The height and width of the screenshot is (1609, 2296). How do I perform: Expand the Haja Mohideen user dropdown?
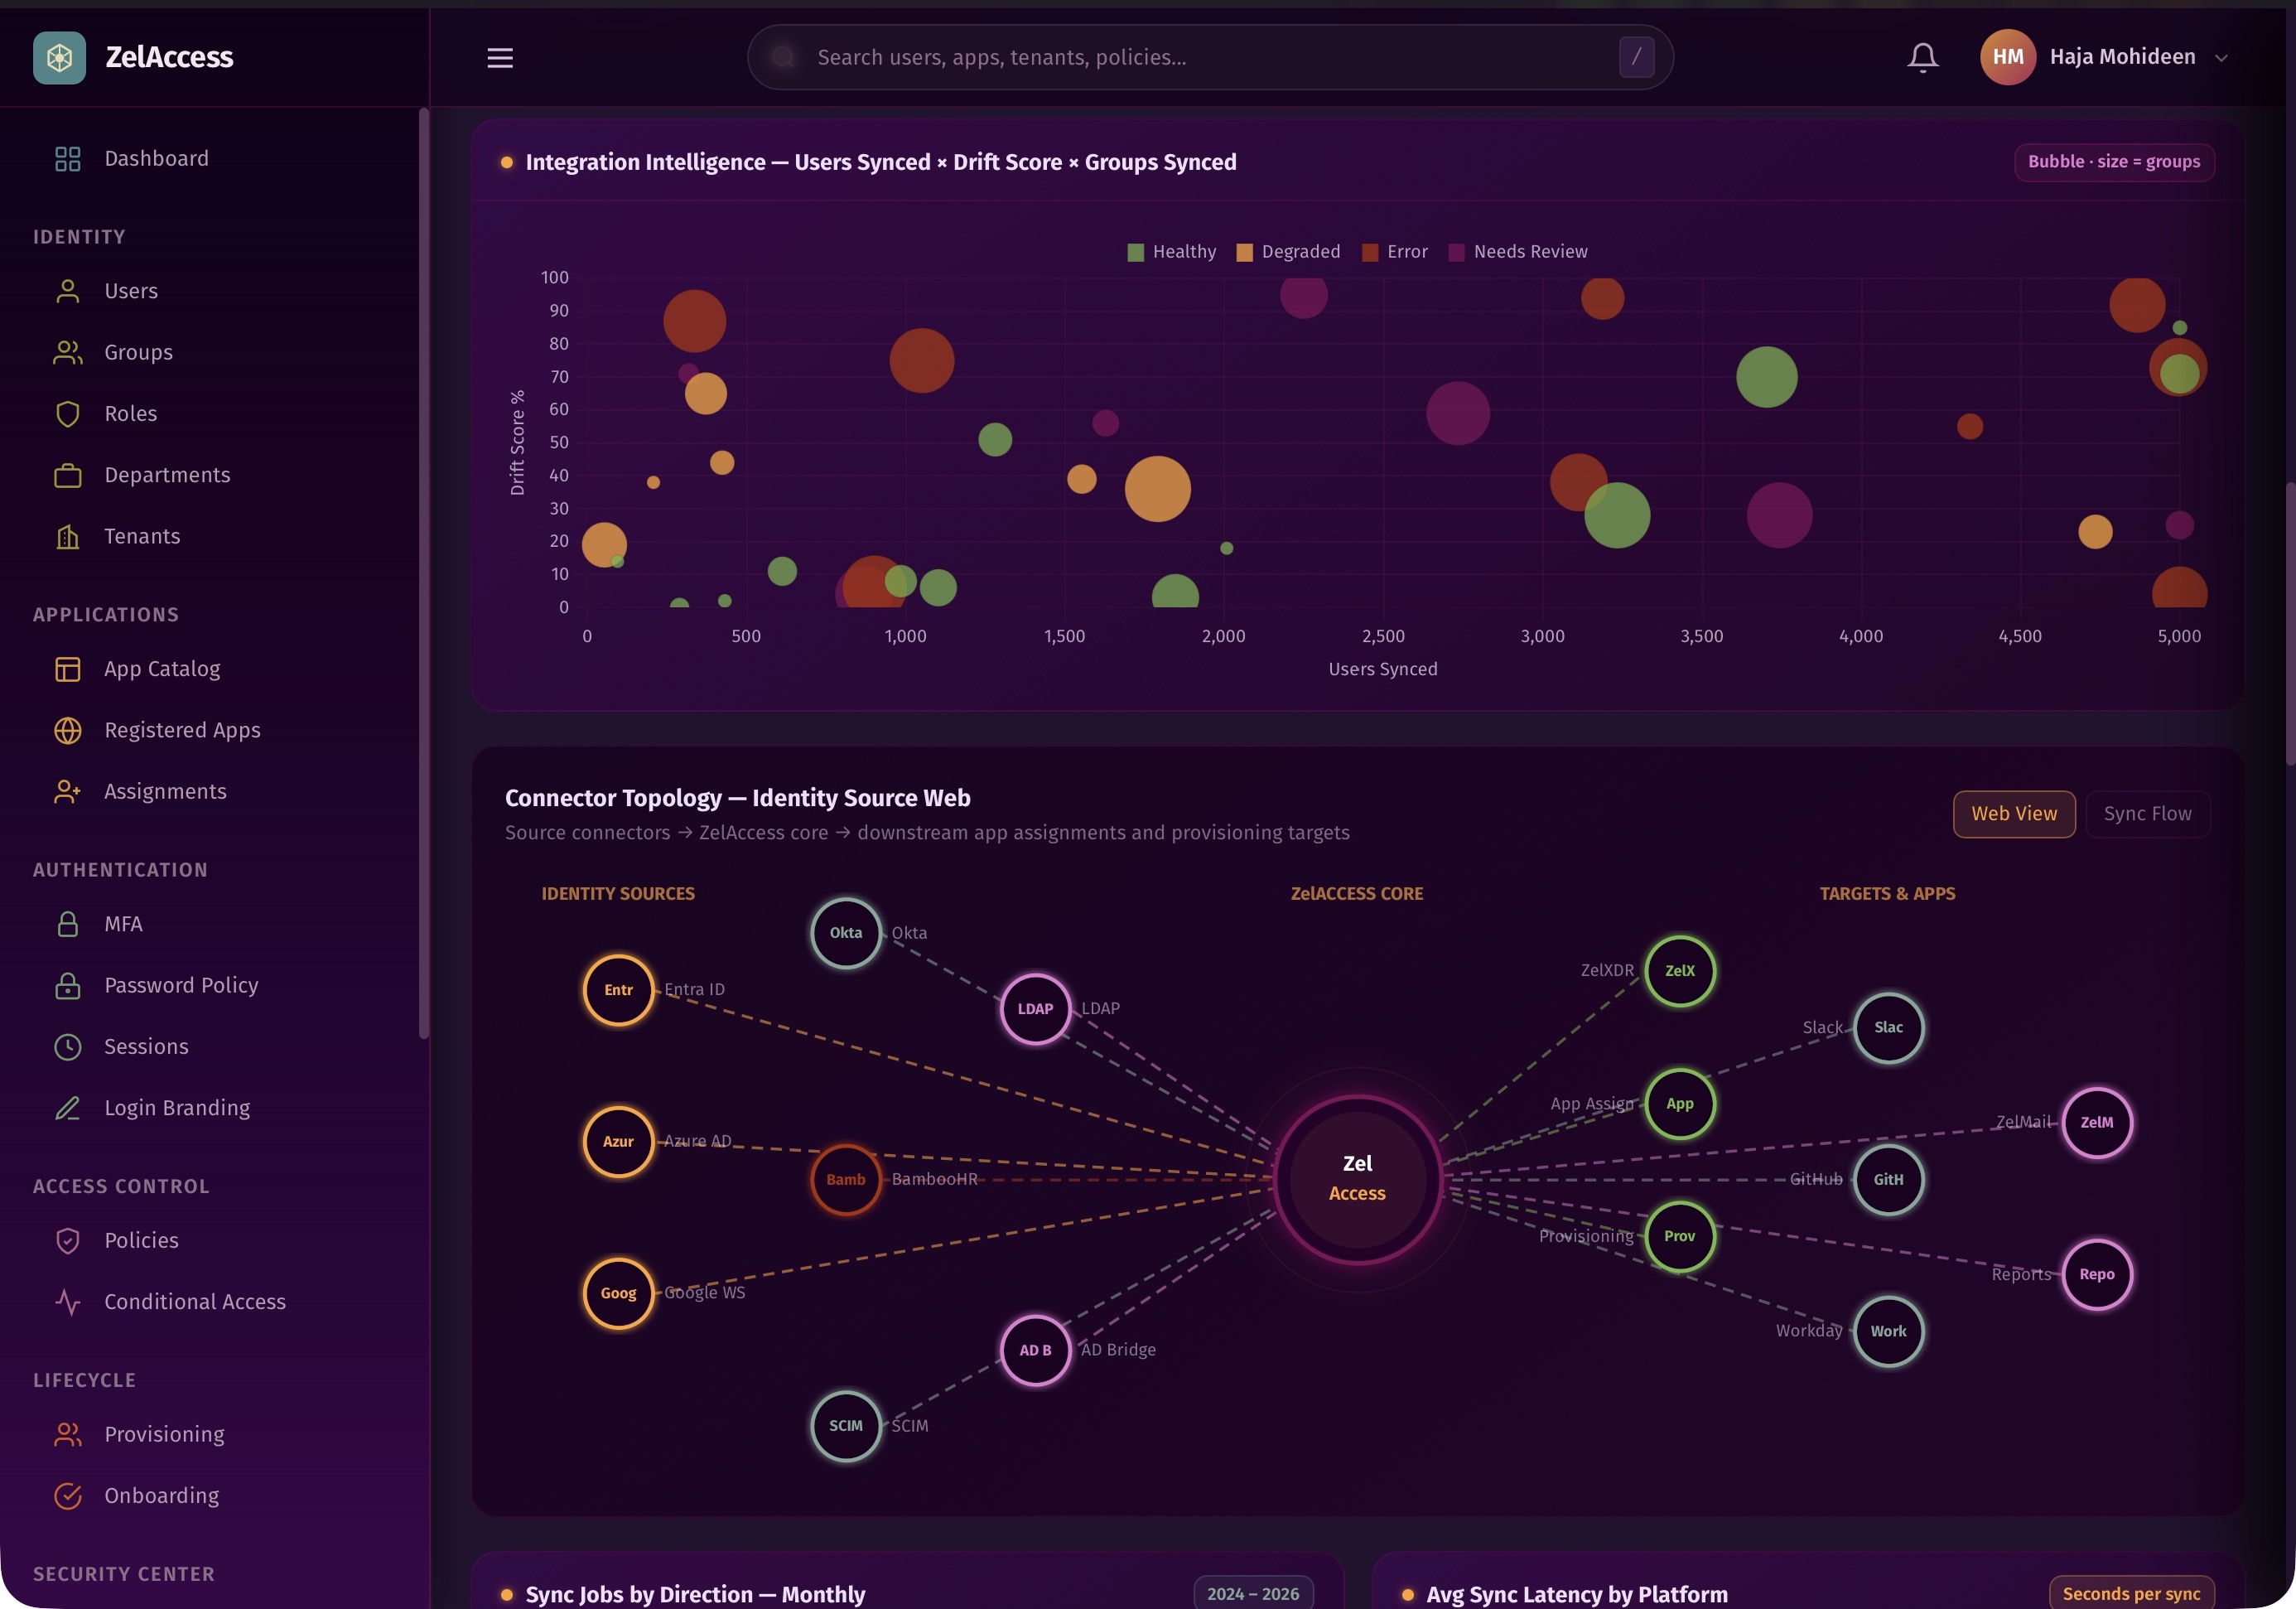pyautogui.click(x=2221, y=58)
